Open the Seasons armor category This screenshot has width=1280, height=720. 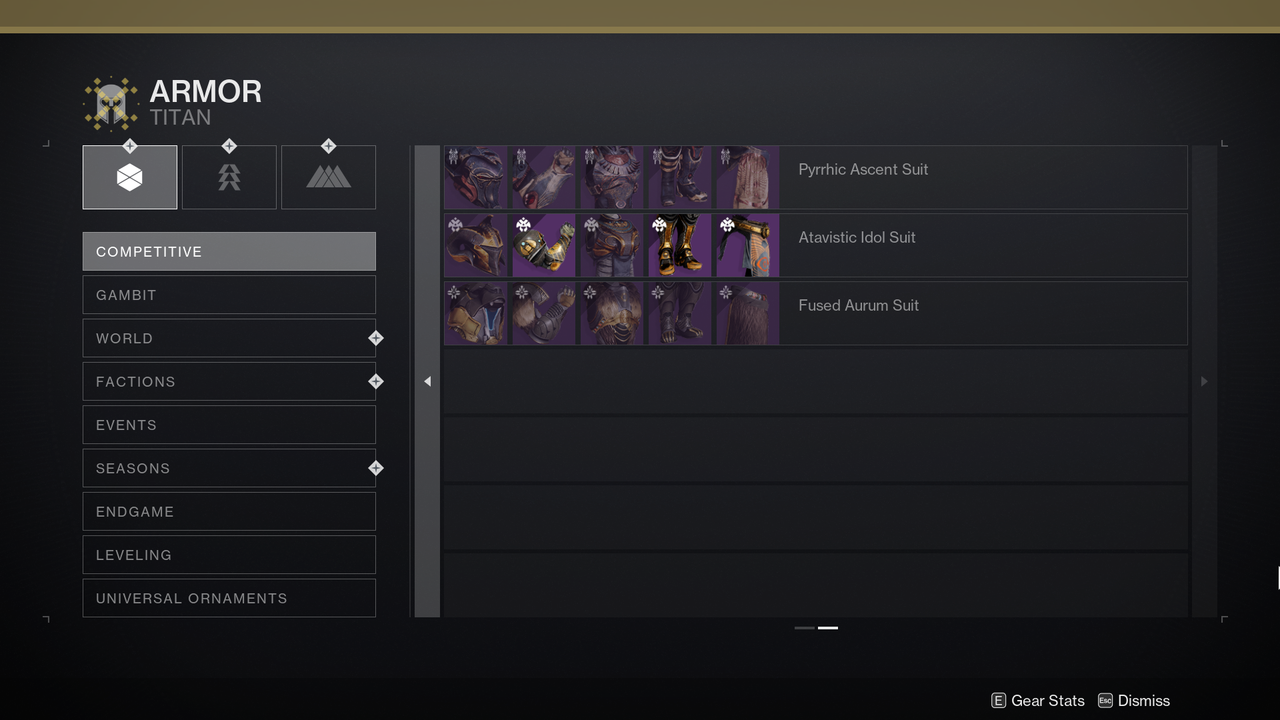pyautogui.click(x=229, y=468)
